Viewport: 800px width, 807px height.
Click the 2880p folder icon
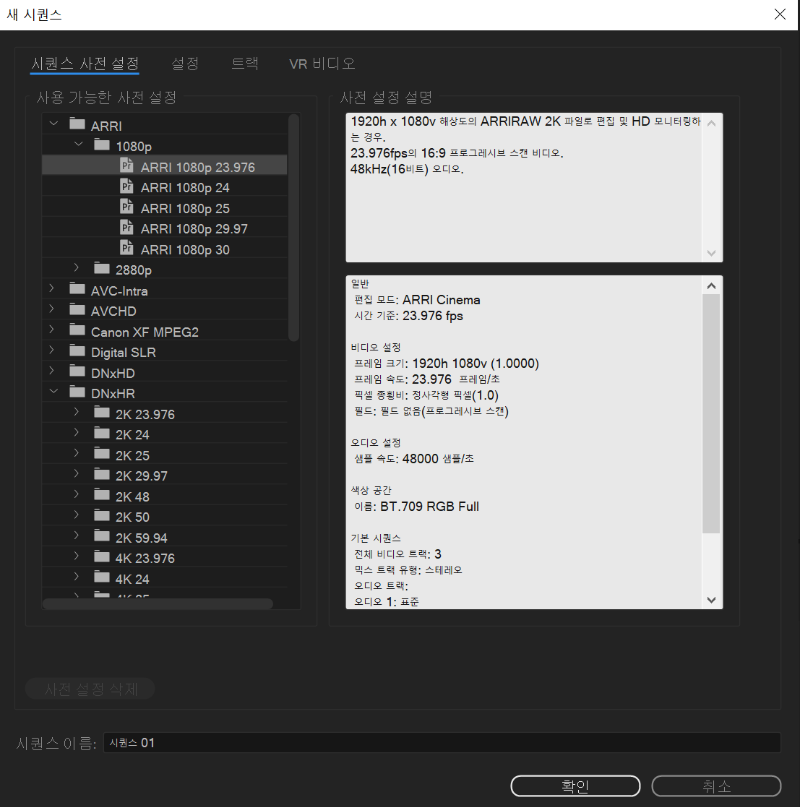coord(102,268)
